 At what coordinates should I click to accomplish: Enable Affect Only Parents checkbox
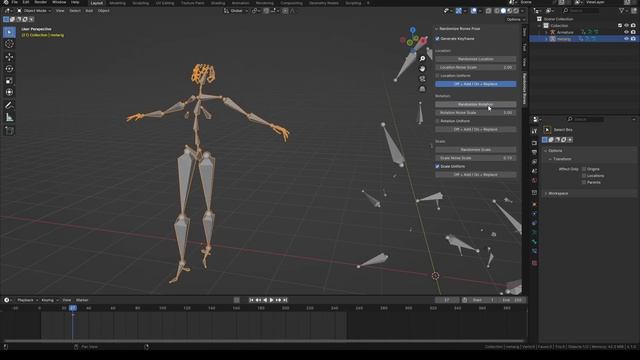(x=584, y=182)
